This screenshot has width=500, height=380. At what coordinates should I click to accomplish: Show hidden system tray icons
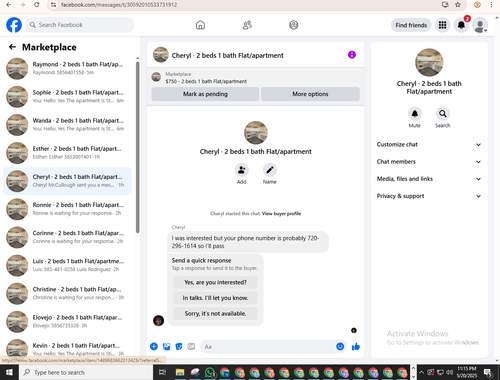pyautogui.click(x=421, y=372)
